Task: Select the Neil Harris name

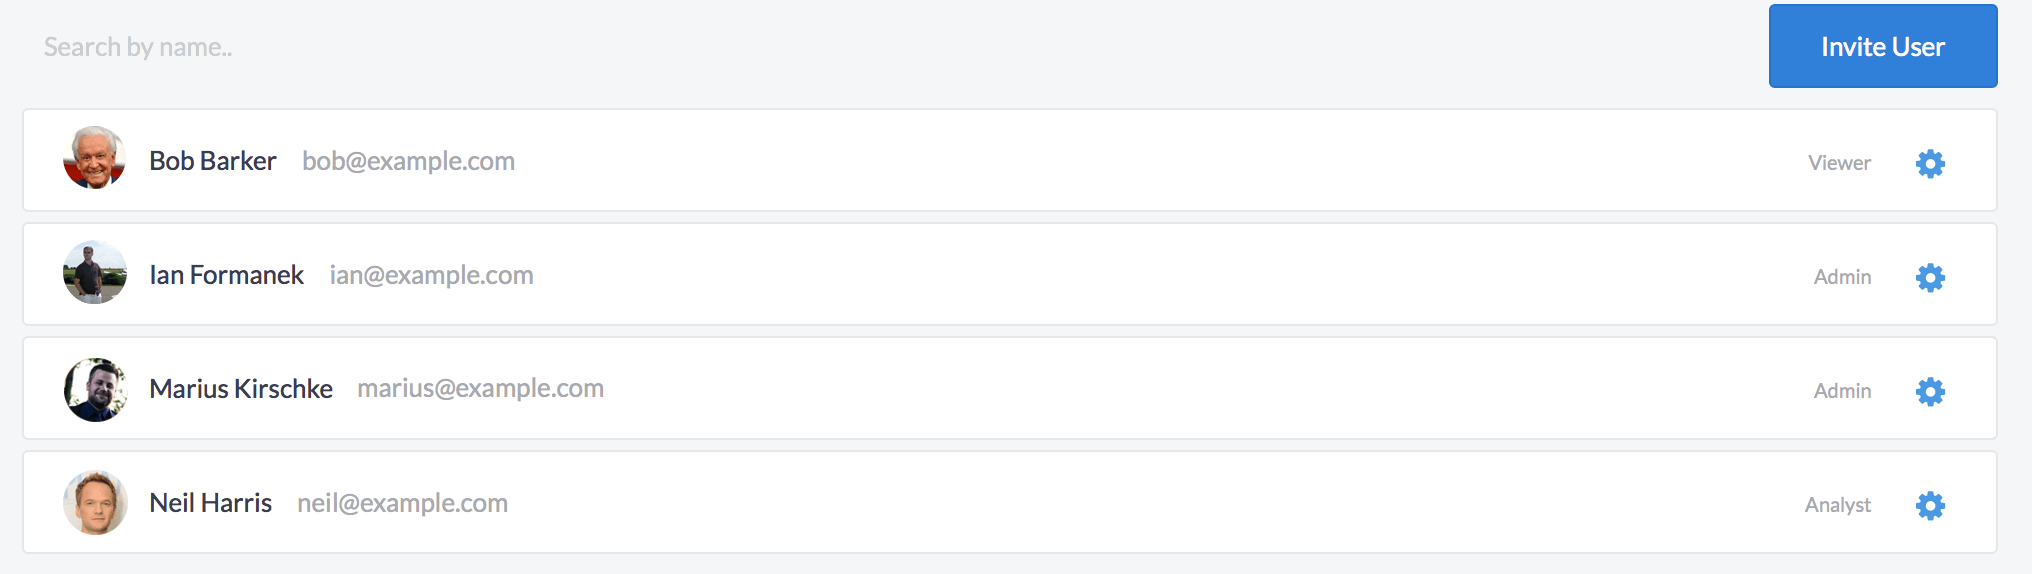Action: 210,503
